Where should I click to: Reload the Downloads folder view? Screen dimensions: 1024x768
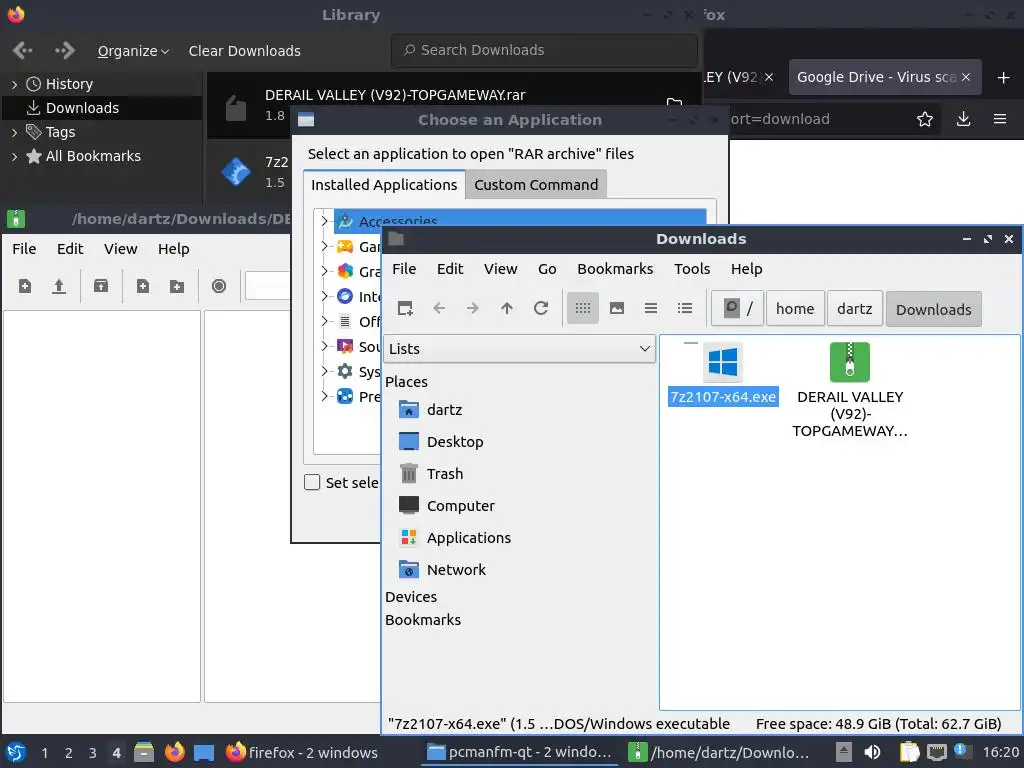[541, 308]
